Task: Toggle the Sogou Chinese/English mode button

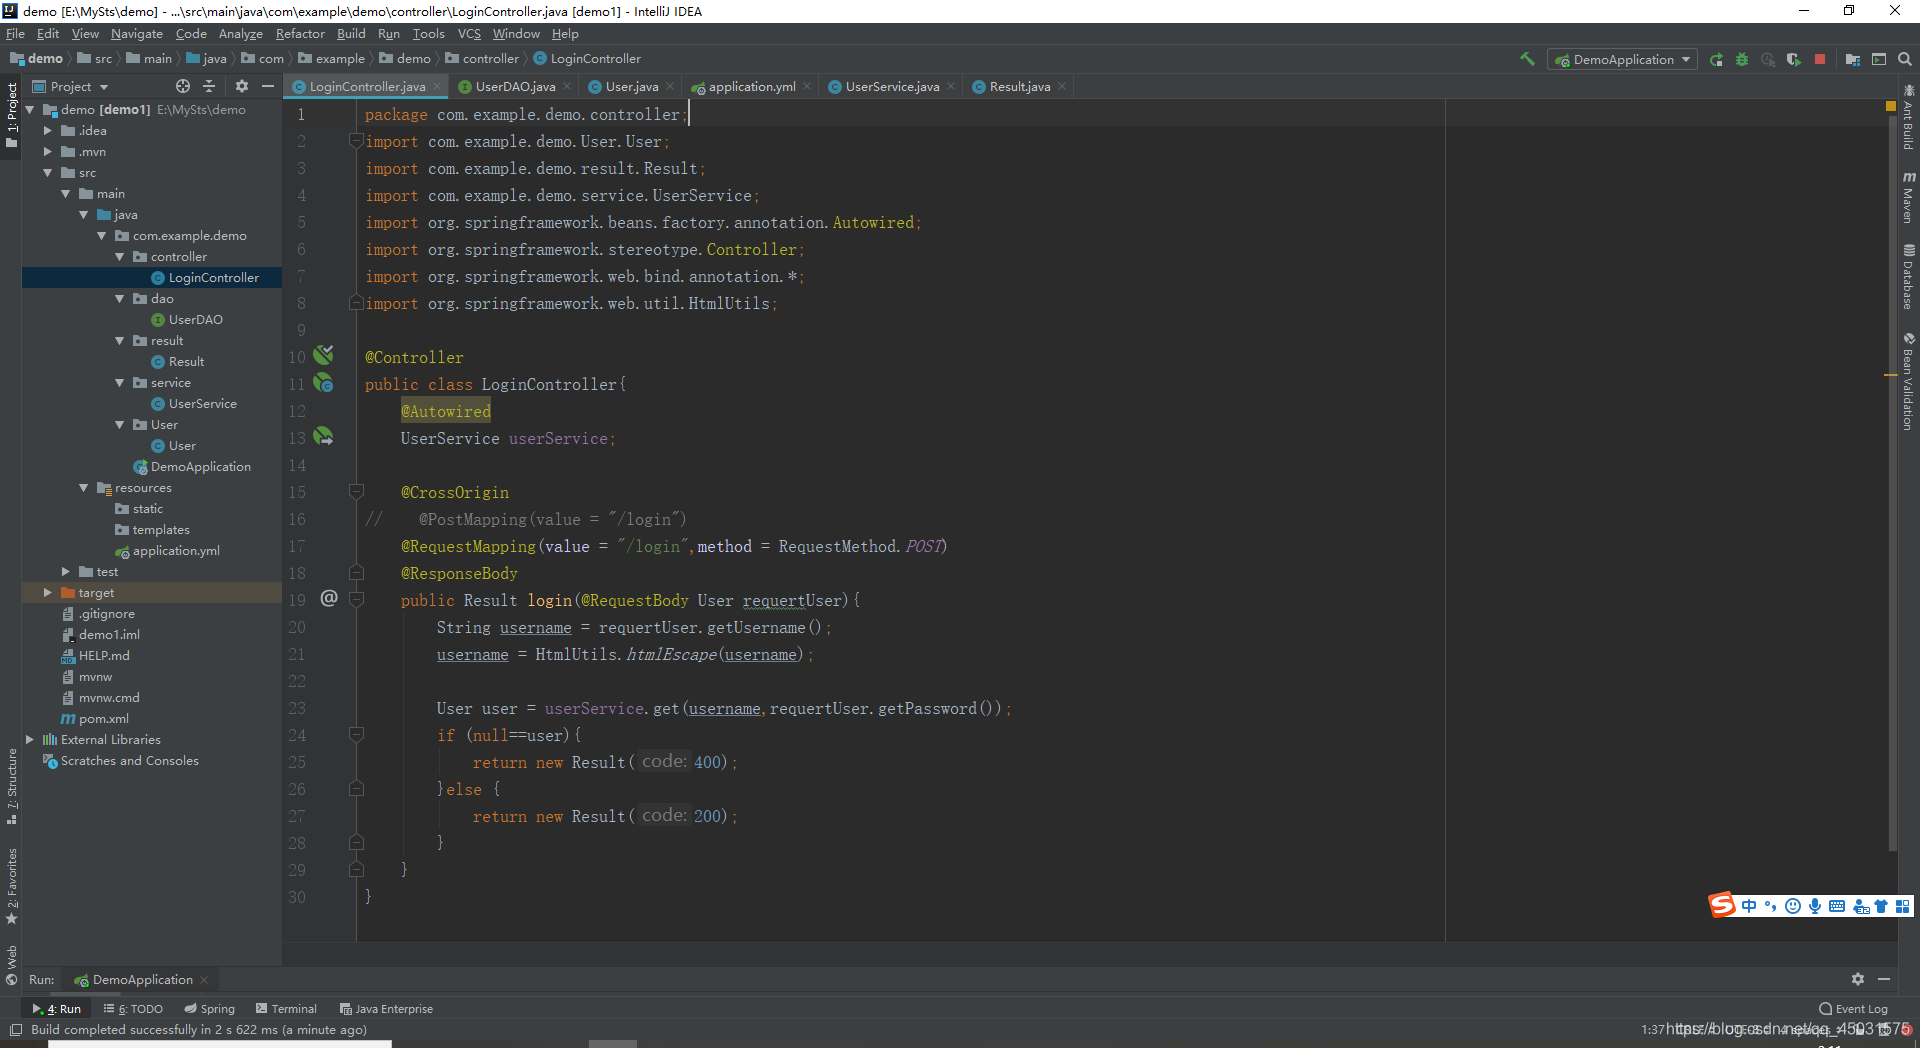Action: tap(1749, 906)
